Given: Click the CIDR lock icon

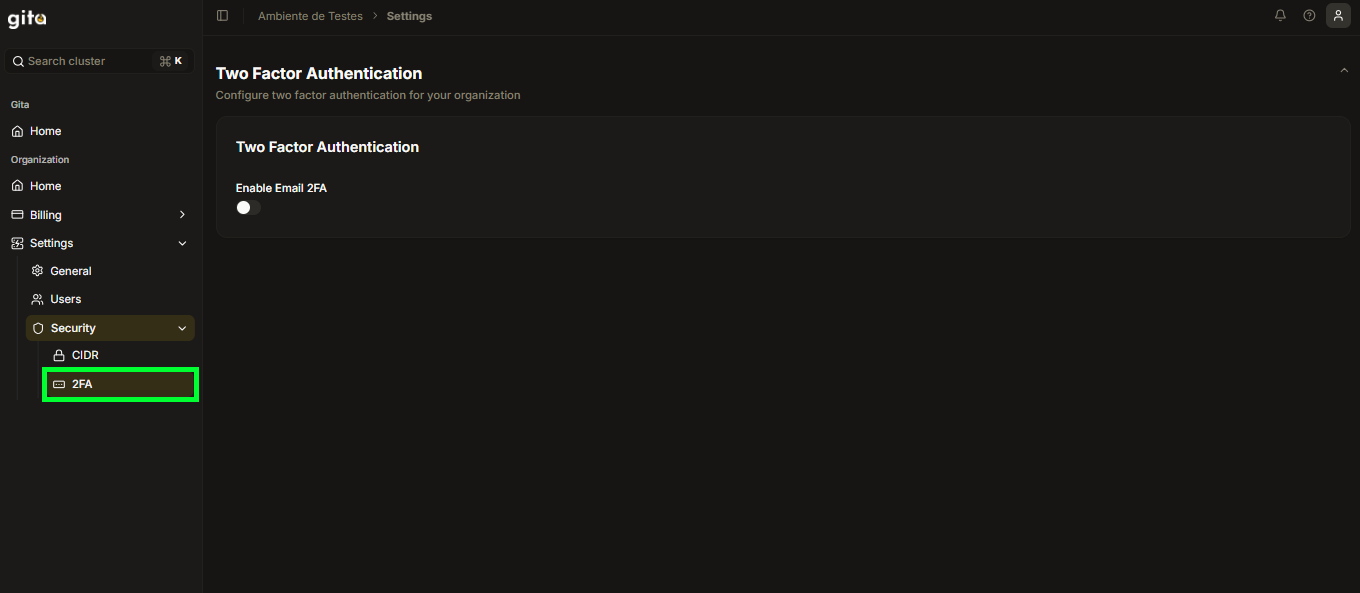Looking at the screenshot, I should [59, 355].
